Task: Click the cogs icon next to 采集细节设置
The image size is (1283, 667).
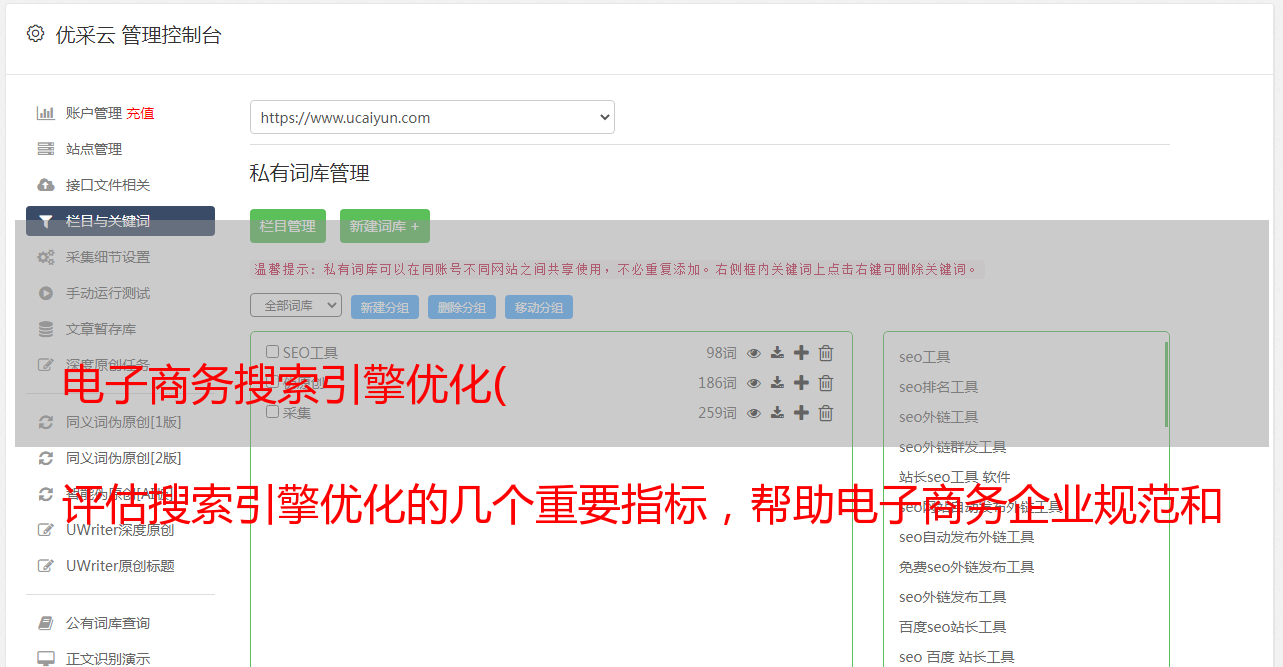Action: tap(46, 257)
